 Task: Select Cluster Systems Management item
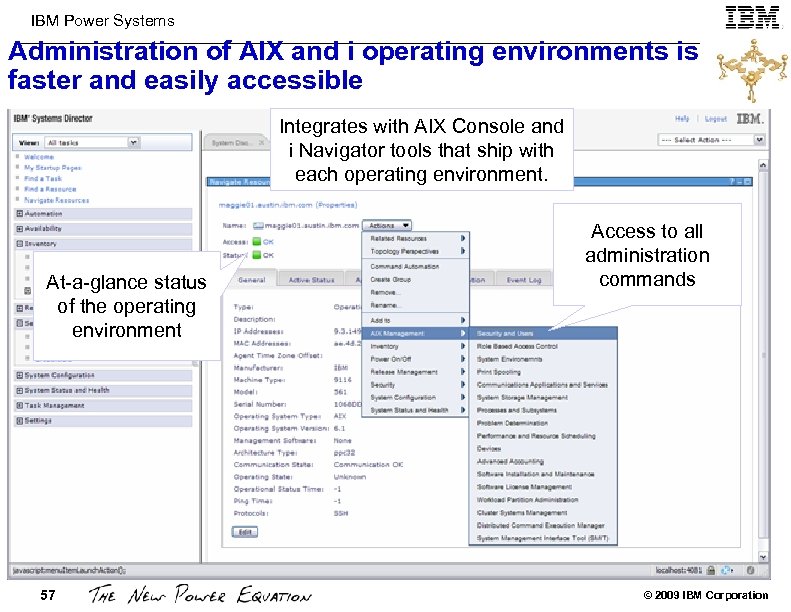(x=543, y=513)
